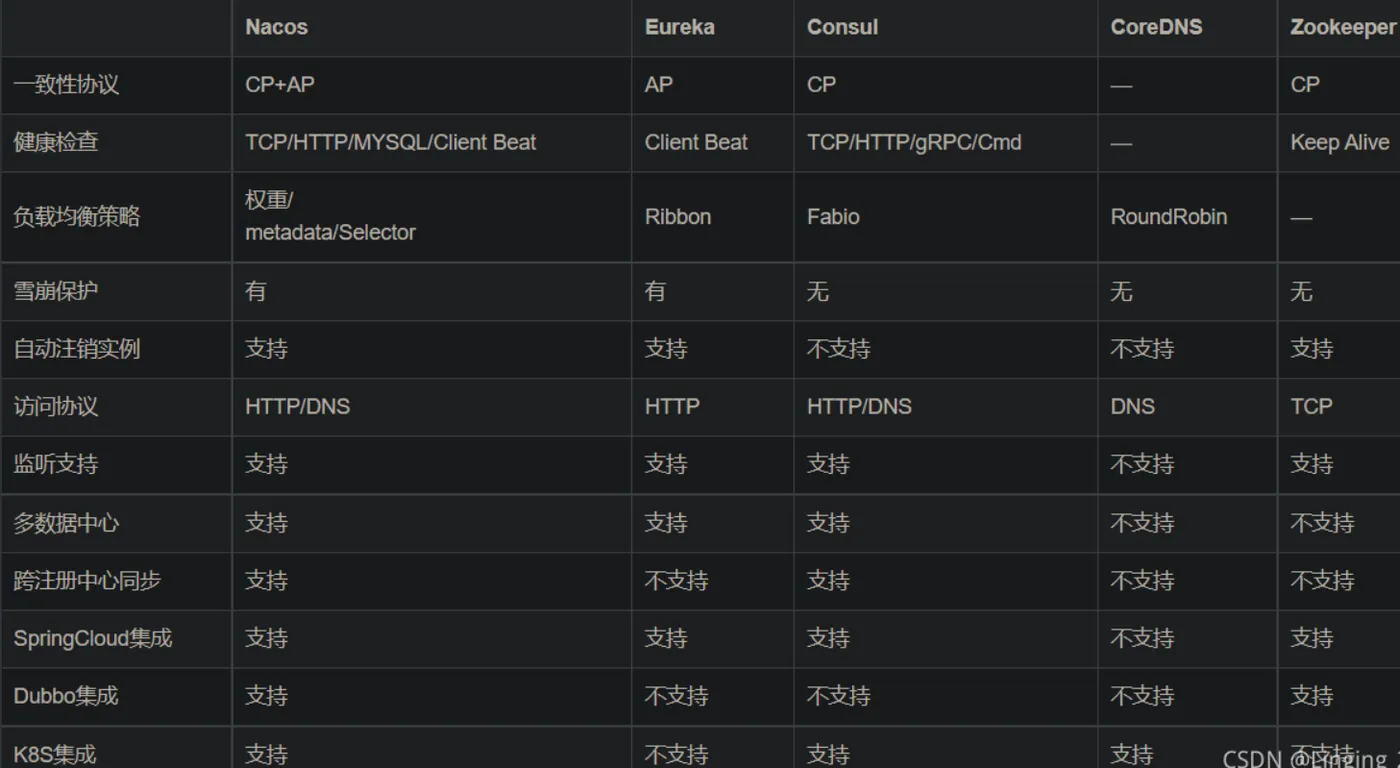This screenshot has height=768, width=1400.
Task: Select the 权重/metadata/Selector cell
Action: click(330, 217)
